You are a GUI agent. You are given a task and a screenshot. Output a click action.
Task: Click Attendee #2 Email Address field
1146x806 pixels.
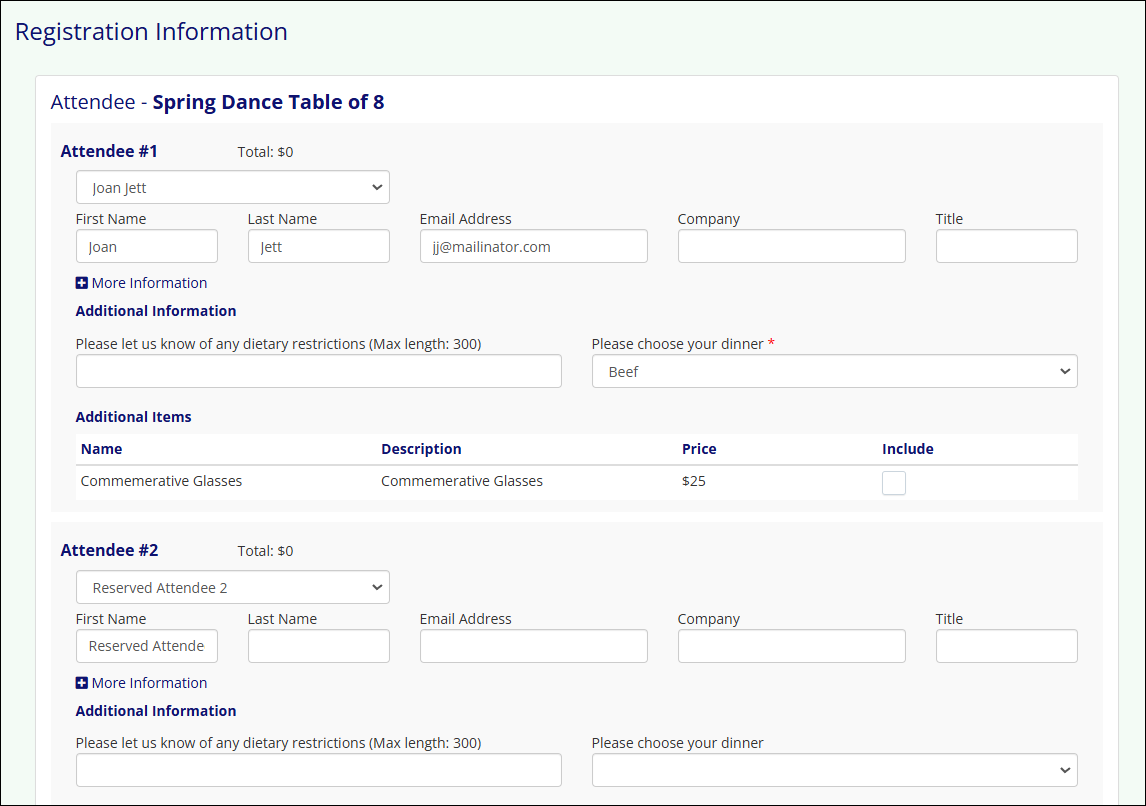pos(533,646)
